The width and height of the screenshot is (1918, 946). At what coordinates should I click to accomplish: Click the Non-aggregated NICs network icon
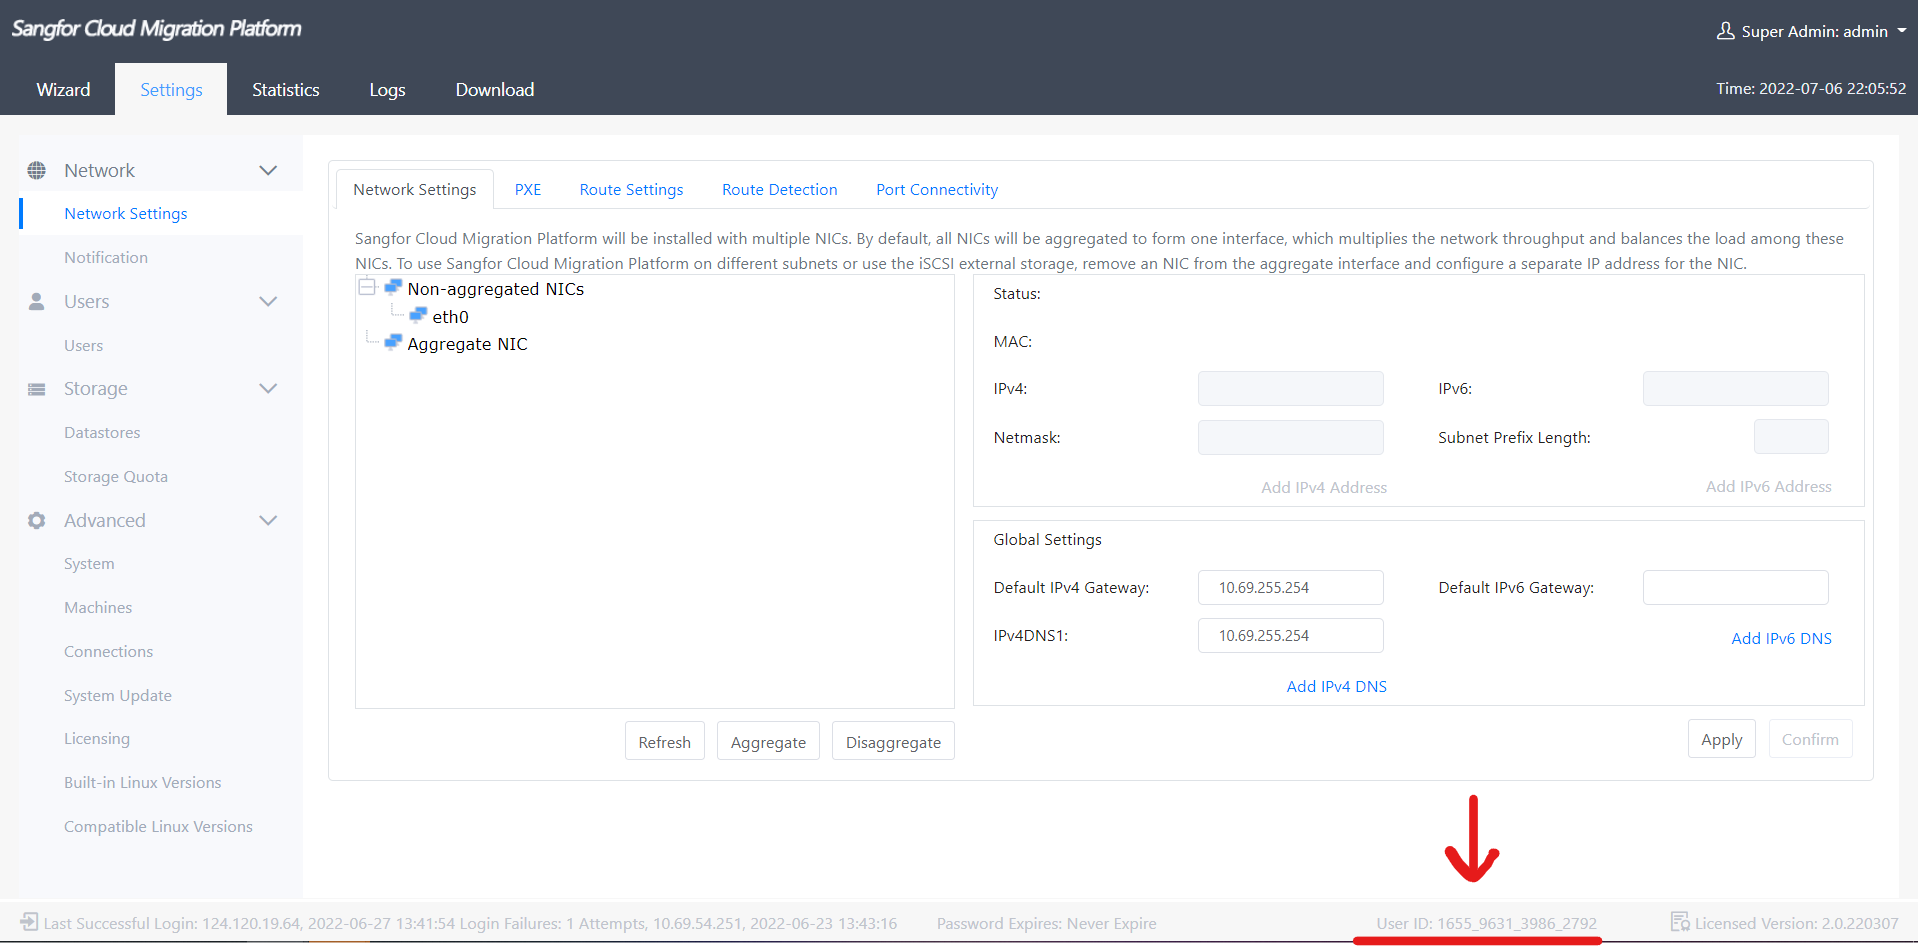point(393,288)
